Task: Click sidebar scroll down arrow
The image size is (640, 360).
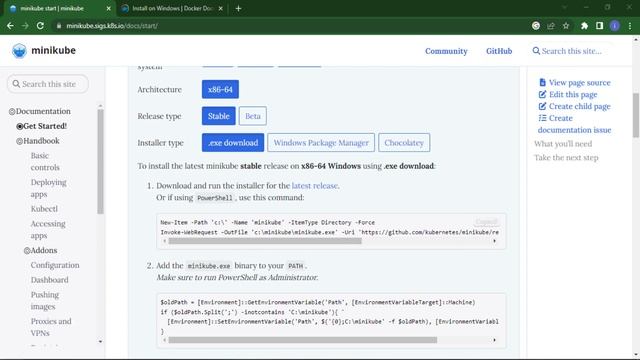Action: point(100,342)
